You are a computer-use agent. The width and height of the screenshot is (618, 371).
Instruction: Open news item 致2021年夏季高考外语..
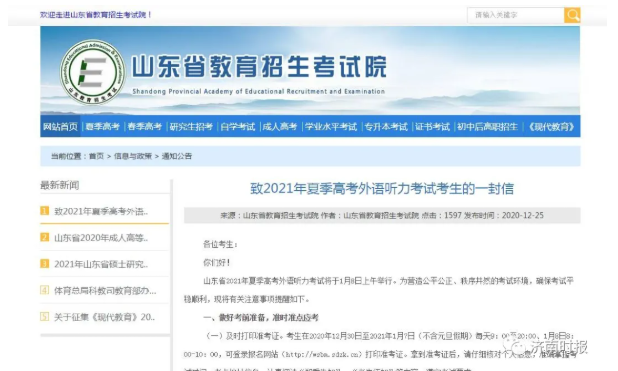[x=101, y=211]
